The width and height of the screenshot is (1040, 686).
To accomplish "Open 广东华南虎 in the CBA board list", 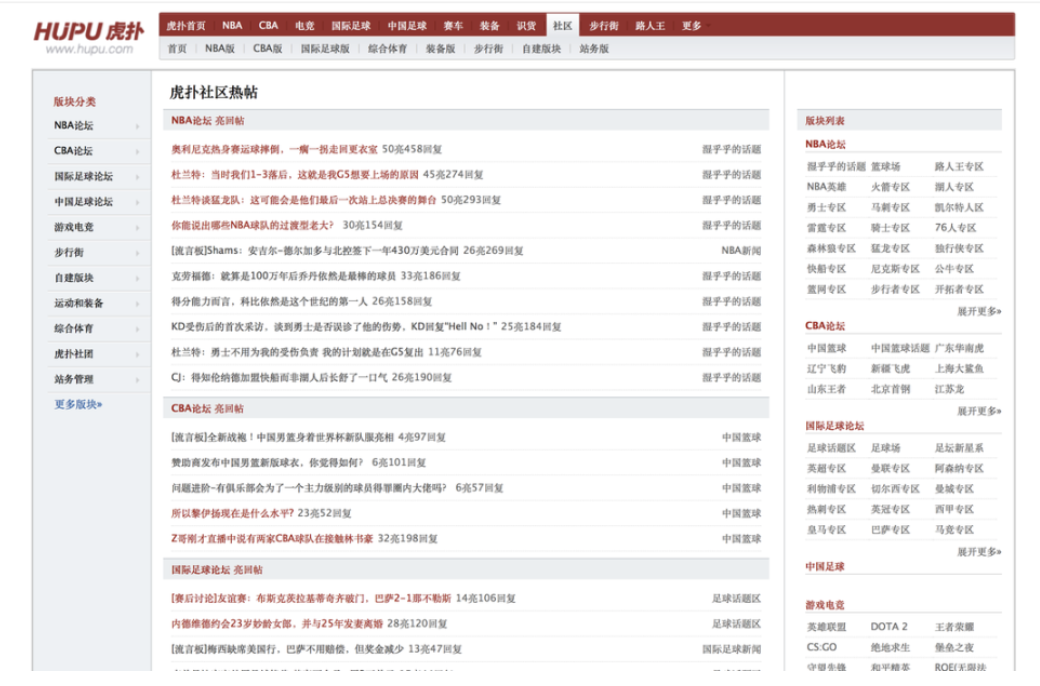I will [959, 348].
